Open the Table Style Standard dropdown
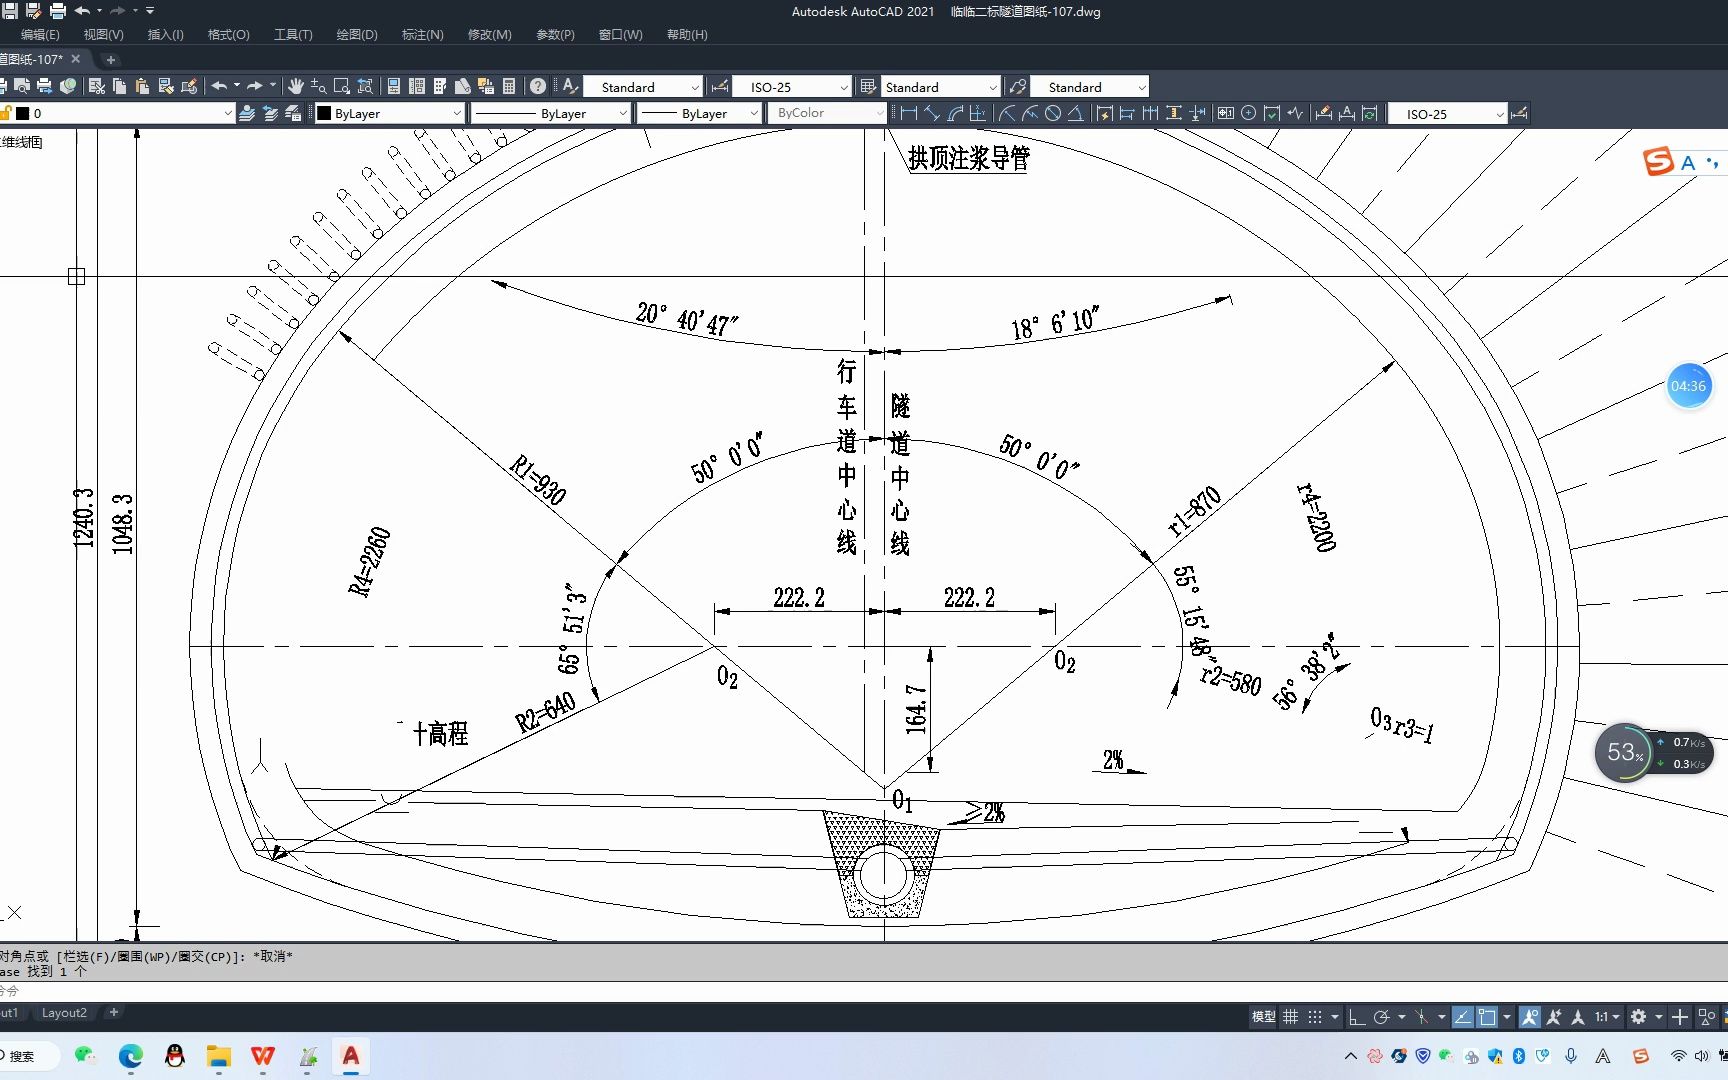 click(940, 87)
